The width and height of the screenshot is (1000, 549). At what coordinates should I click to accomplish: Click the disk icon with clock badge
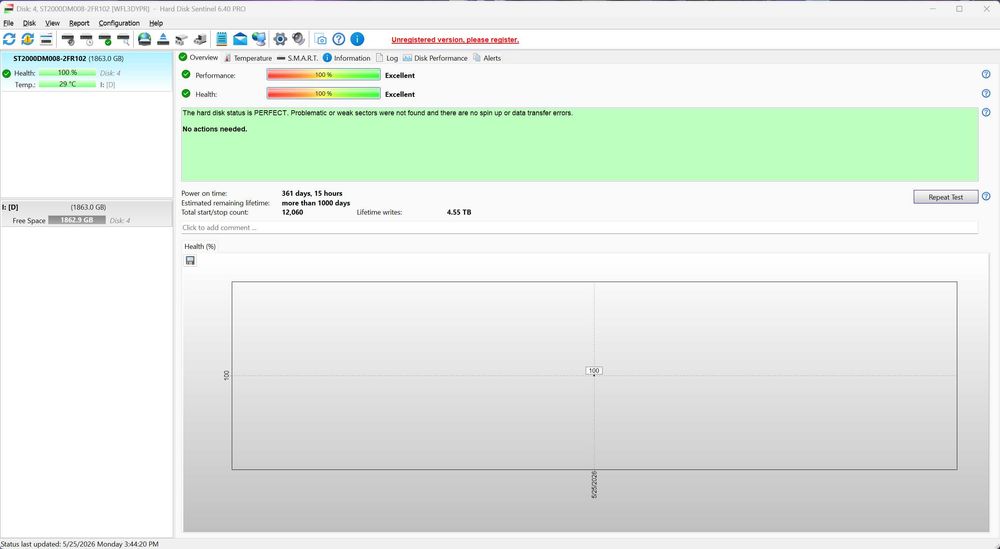[86, 40]
